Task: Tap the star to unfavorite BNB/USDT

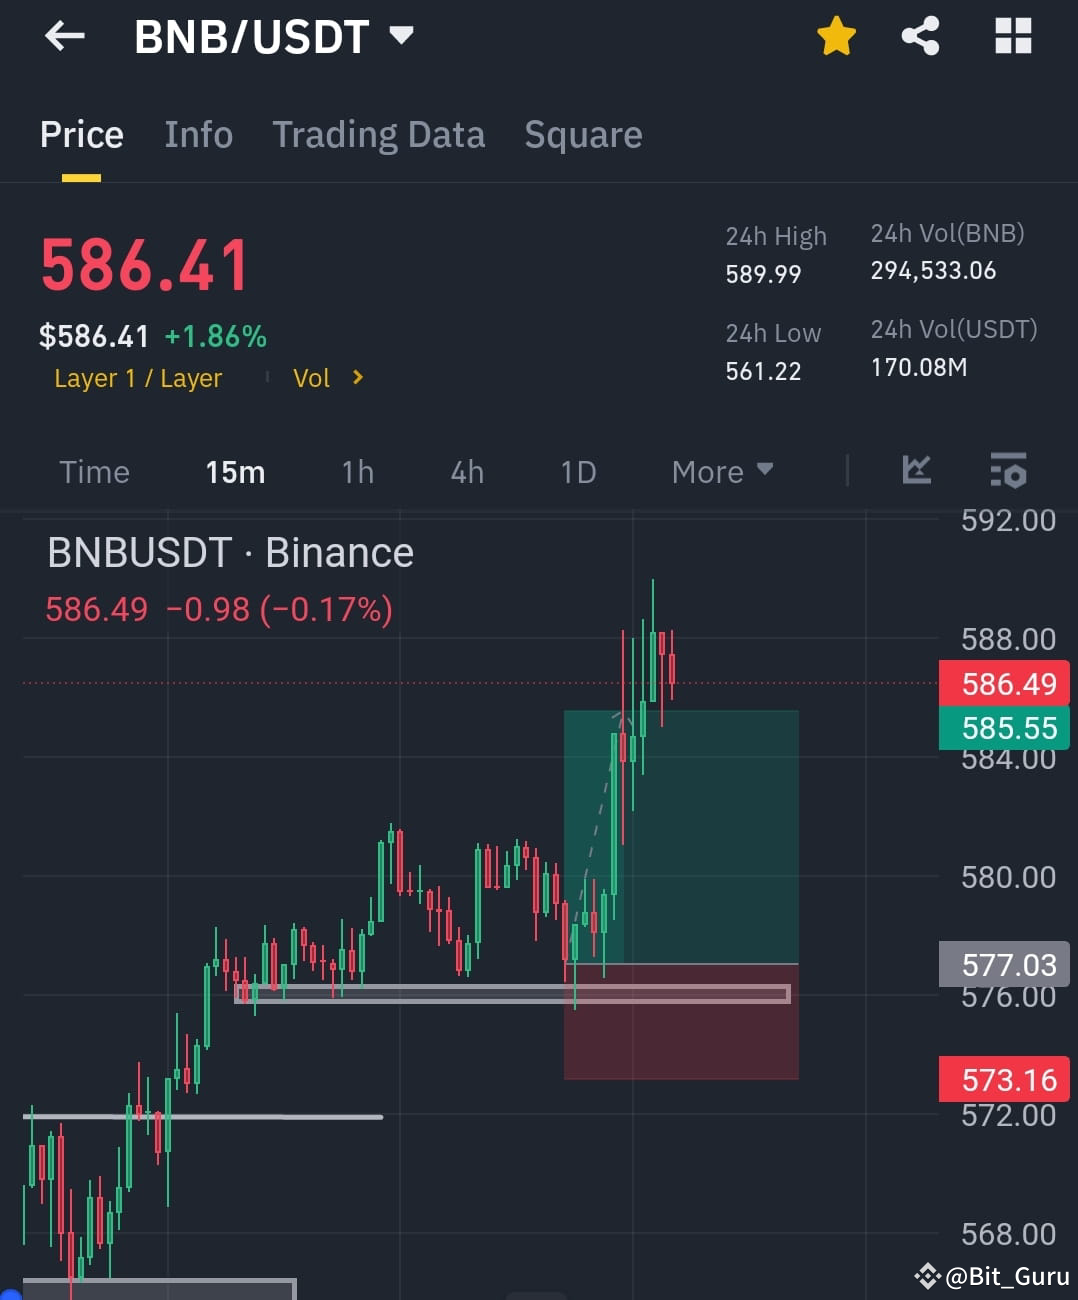Action: point(836,36)
